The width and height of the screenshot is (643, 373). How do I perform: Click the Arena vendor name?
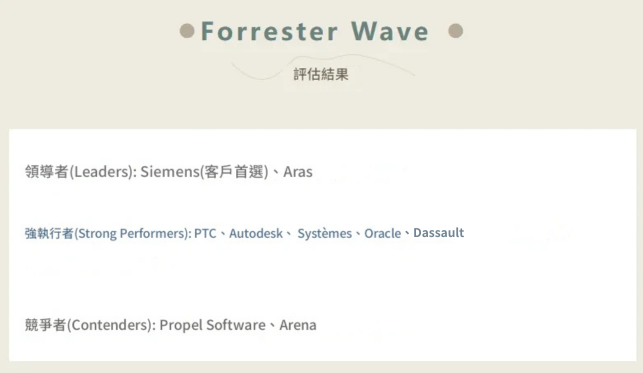tap(298, 325)
